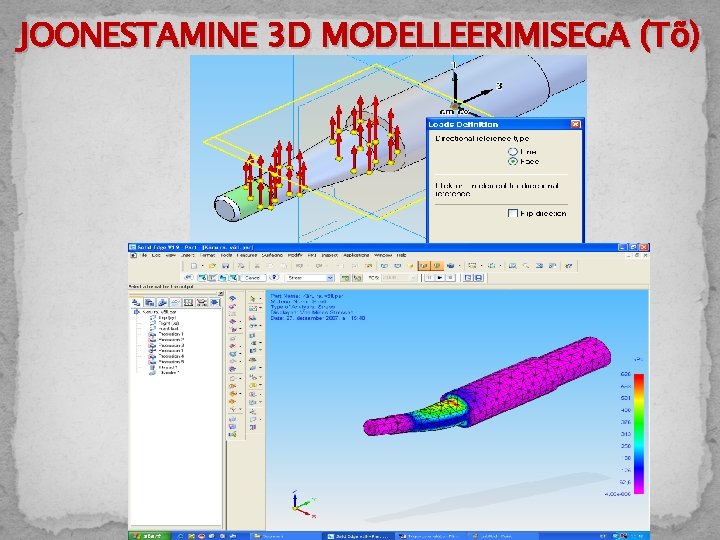Click the Cancel button in ribbon bar

pos(253,278)
